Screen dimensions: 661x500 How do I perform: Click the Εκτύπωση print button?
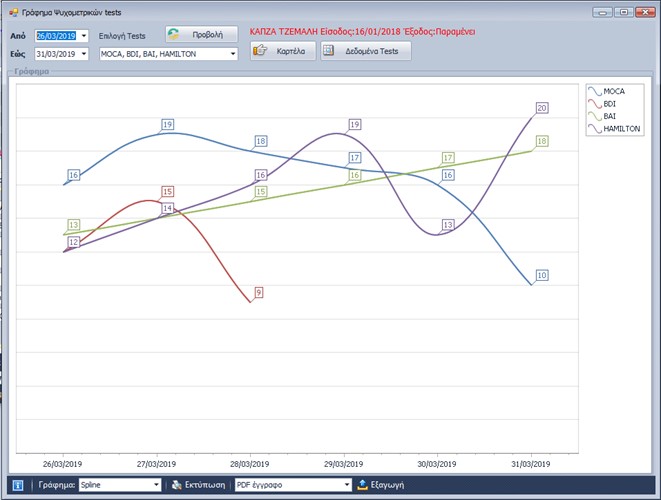coord(199,485)
